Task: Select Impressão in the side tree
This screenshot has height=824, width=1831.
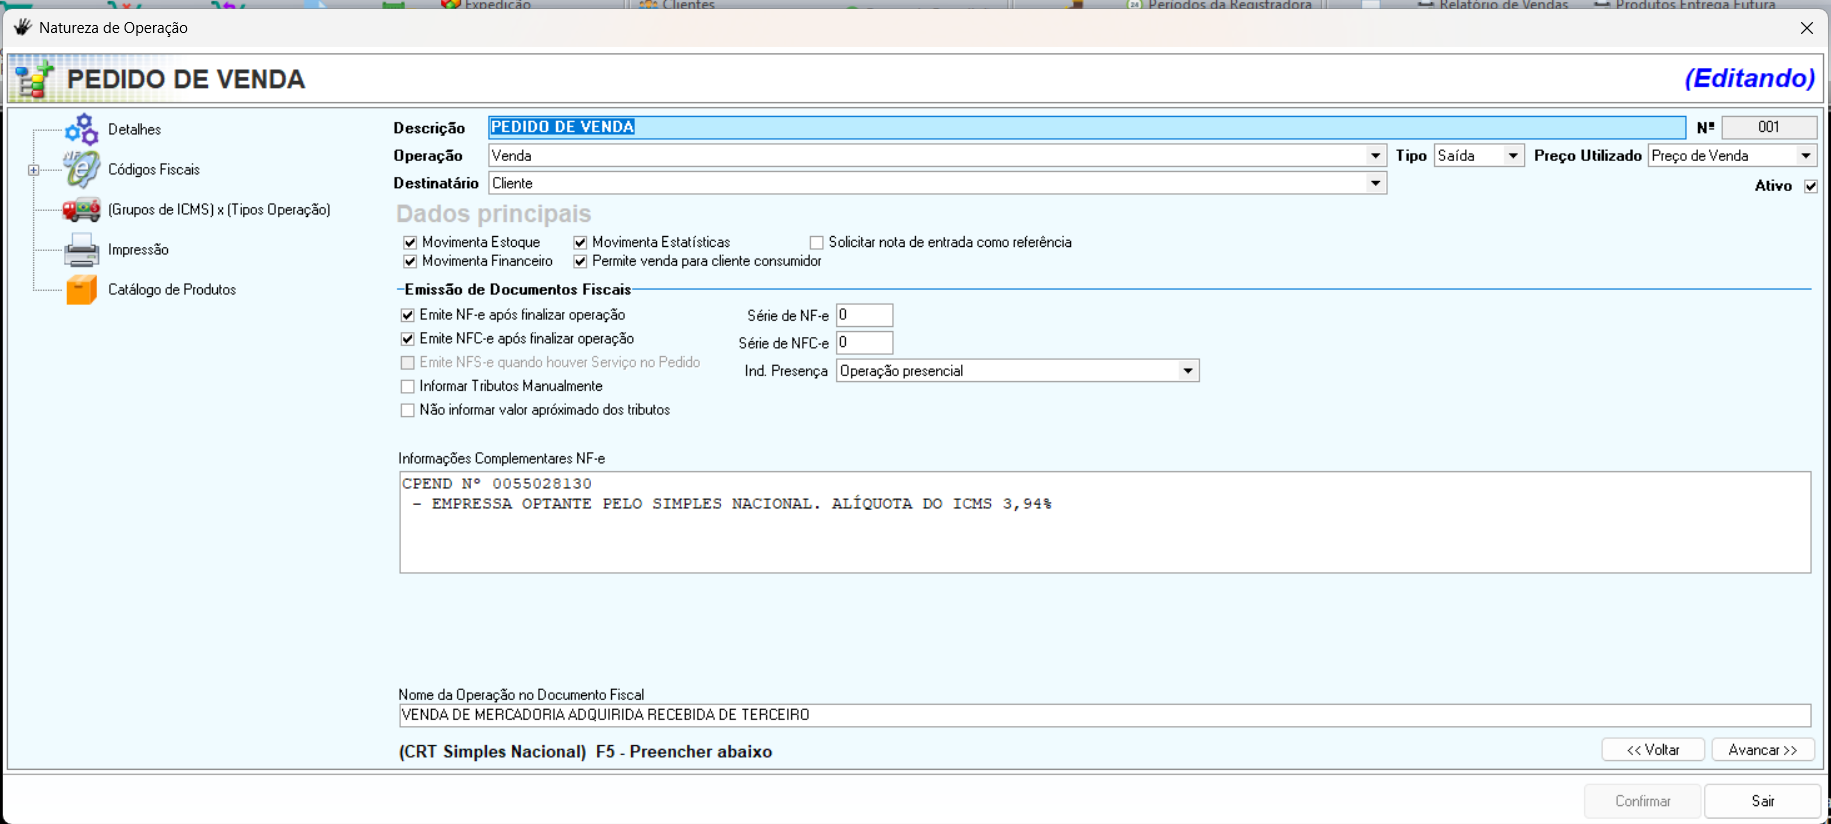Action: pos(138,250)
